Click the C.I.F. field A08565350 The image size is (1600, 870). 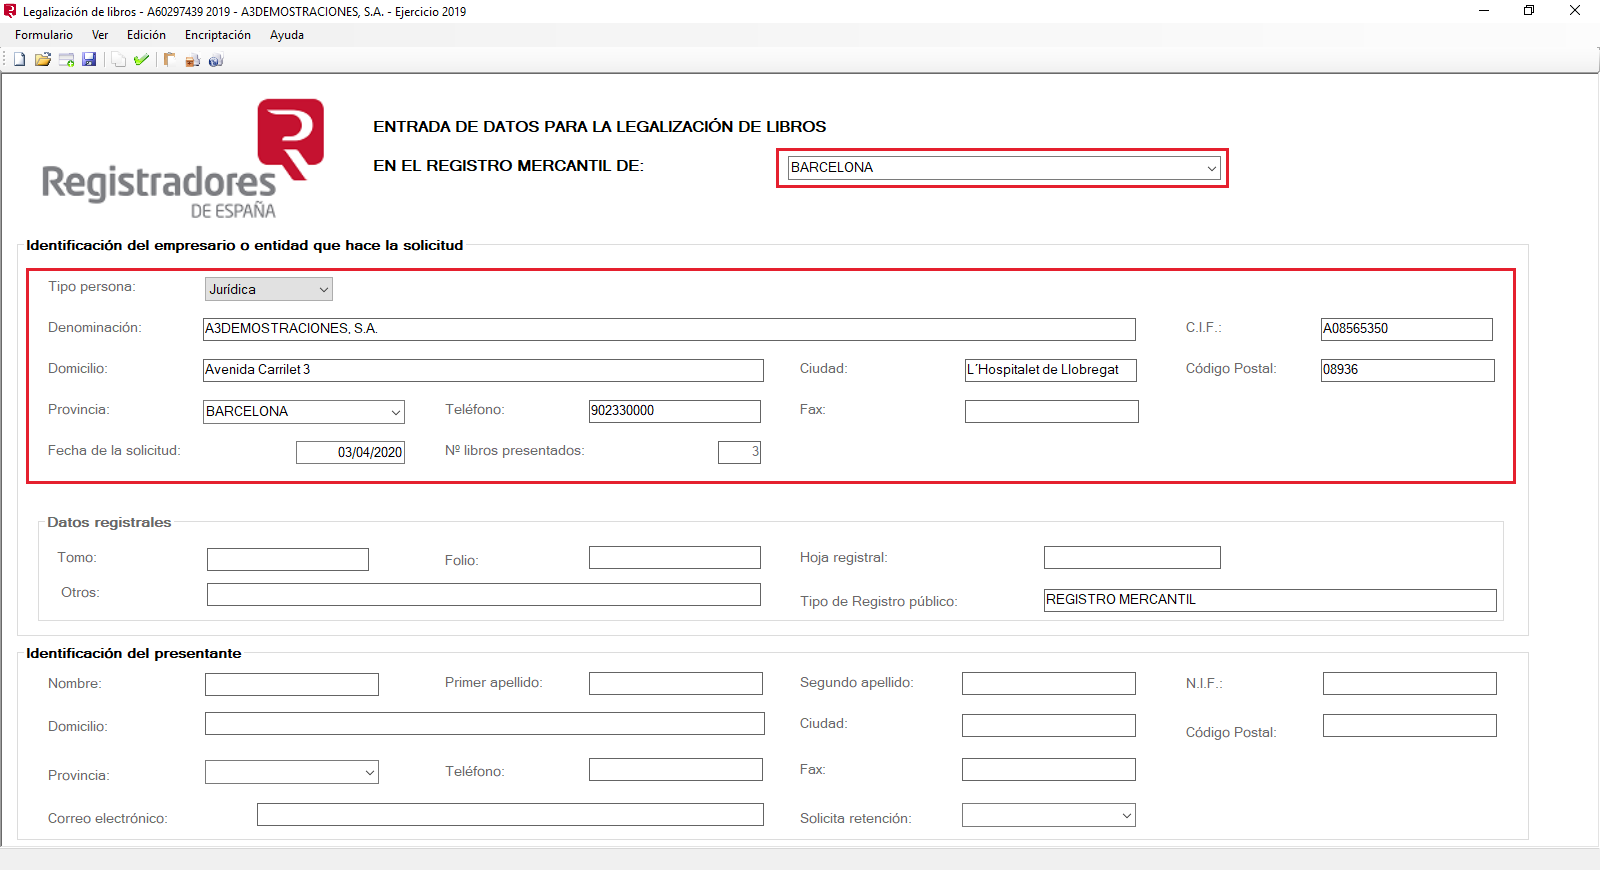[1407, 329]
